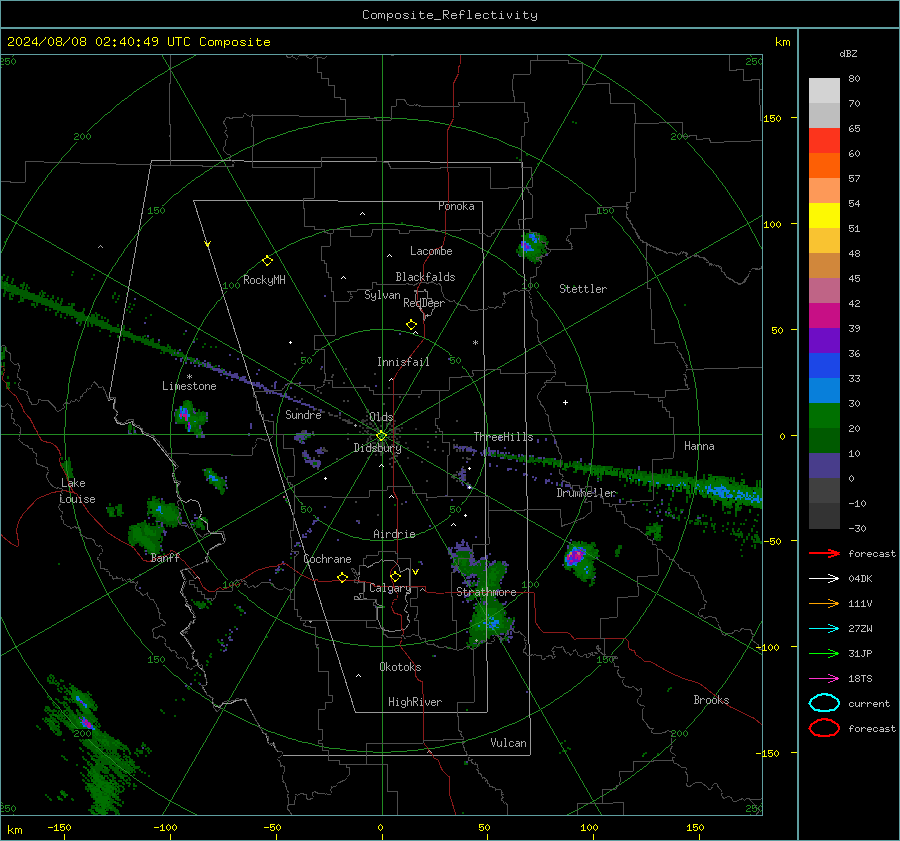Click the Vulcan town label

coord(509,743)
